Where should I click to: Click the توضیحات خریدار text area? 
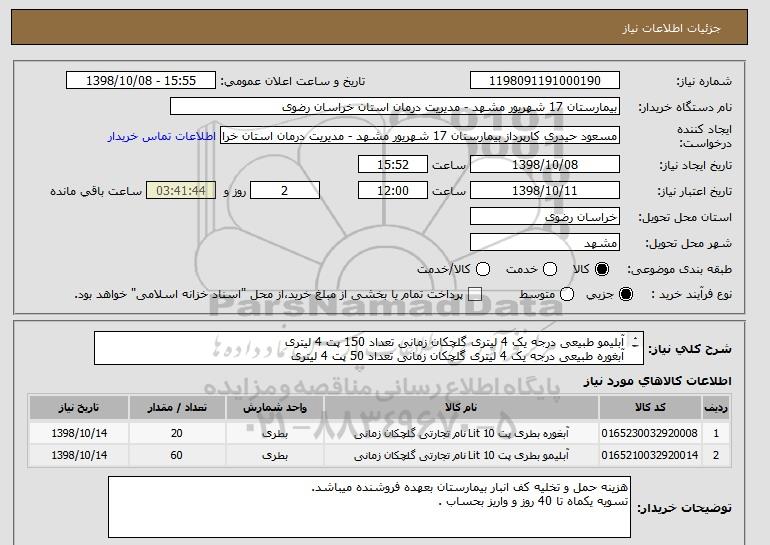369,507
